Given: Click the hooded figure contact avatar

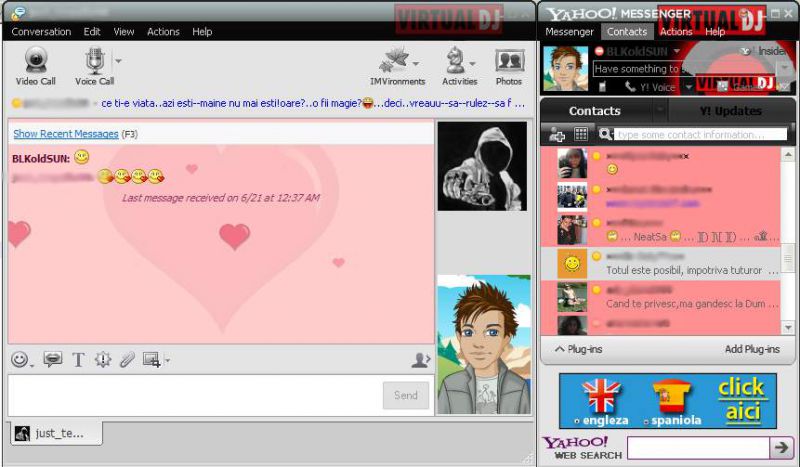Looking at the screenshot, I should (482, 166).
